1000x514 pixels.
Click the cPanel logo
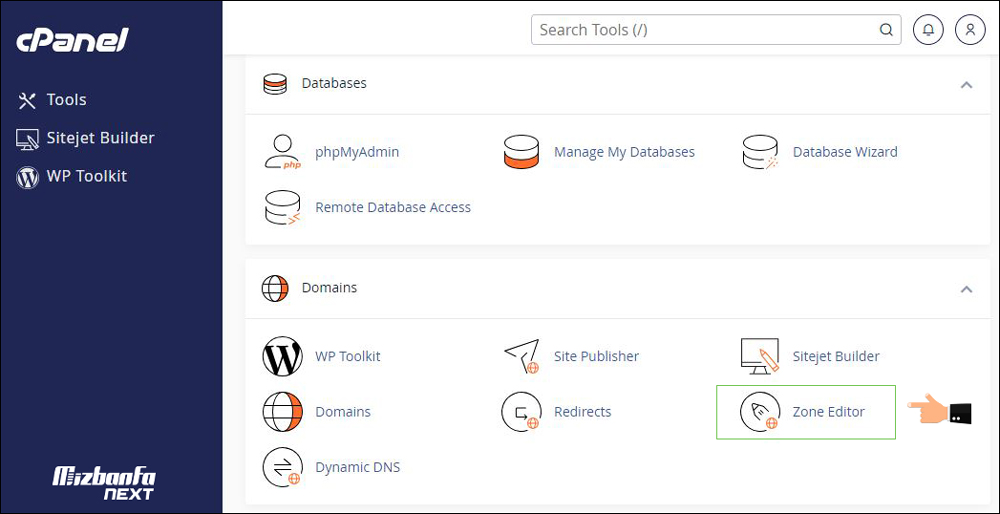tap(72, 40)
